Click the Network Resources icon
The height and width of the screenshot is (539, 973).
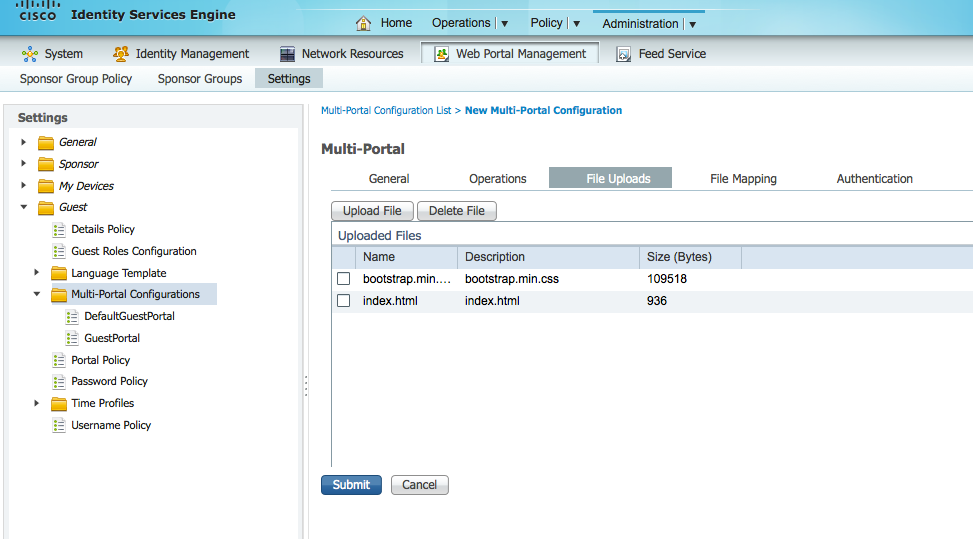(287, 54)
